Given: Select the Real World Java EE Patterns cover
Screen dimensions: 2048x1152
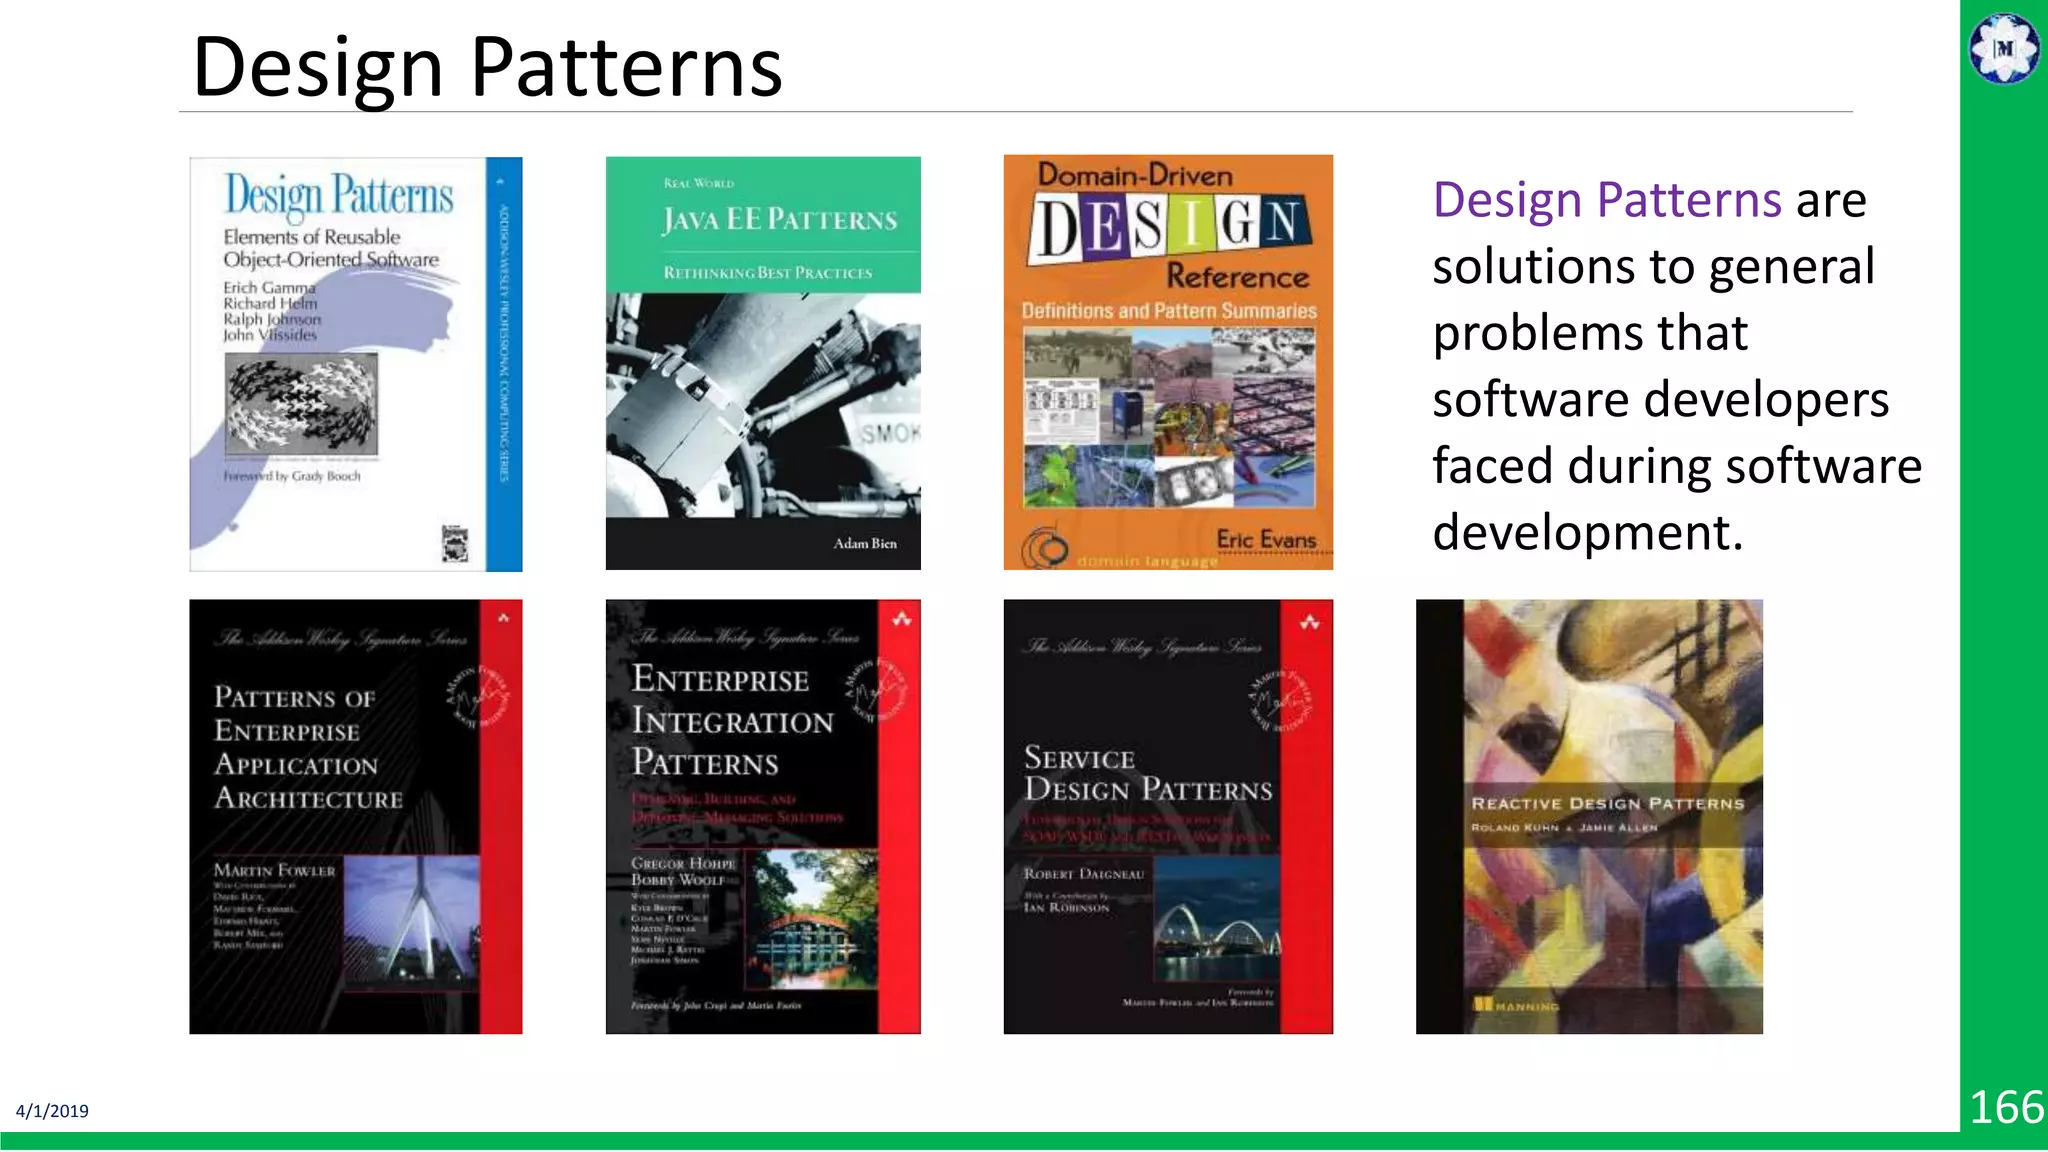Looking at the screenshot, I should [x=763, y=363].
